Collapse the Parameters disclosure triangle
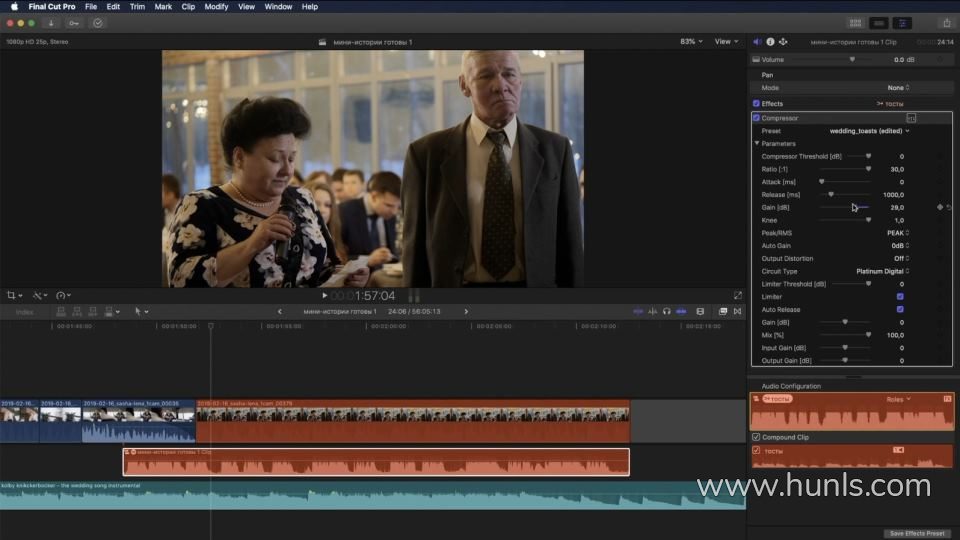 (757, 143)
